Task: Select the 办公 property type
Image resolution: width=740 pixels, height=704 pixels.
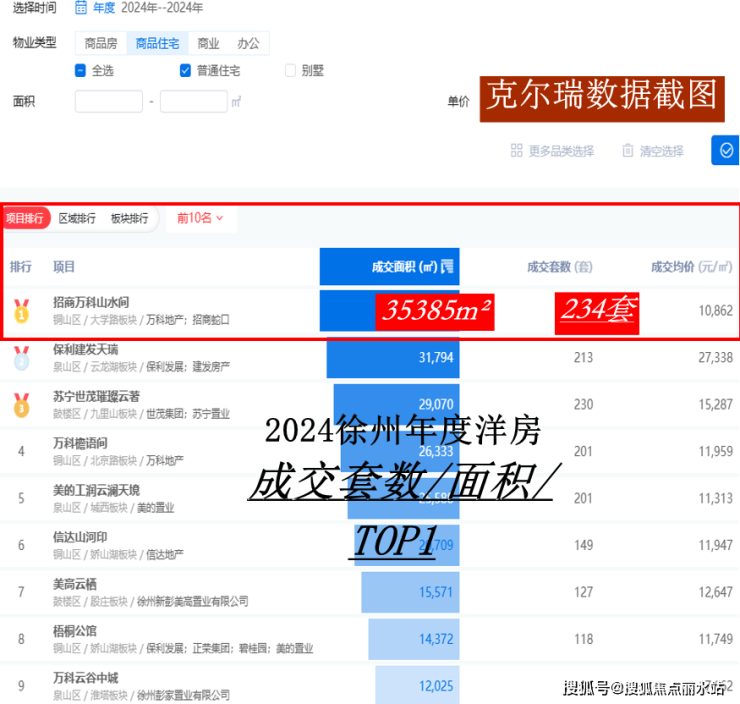Action: coord(248,44)
